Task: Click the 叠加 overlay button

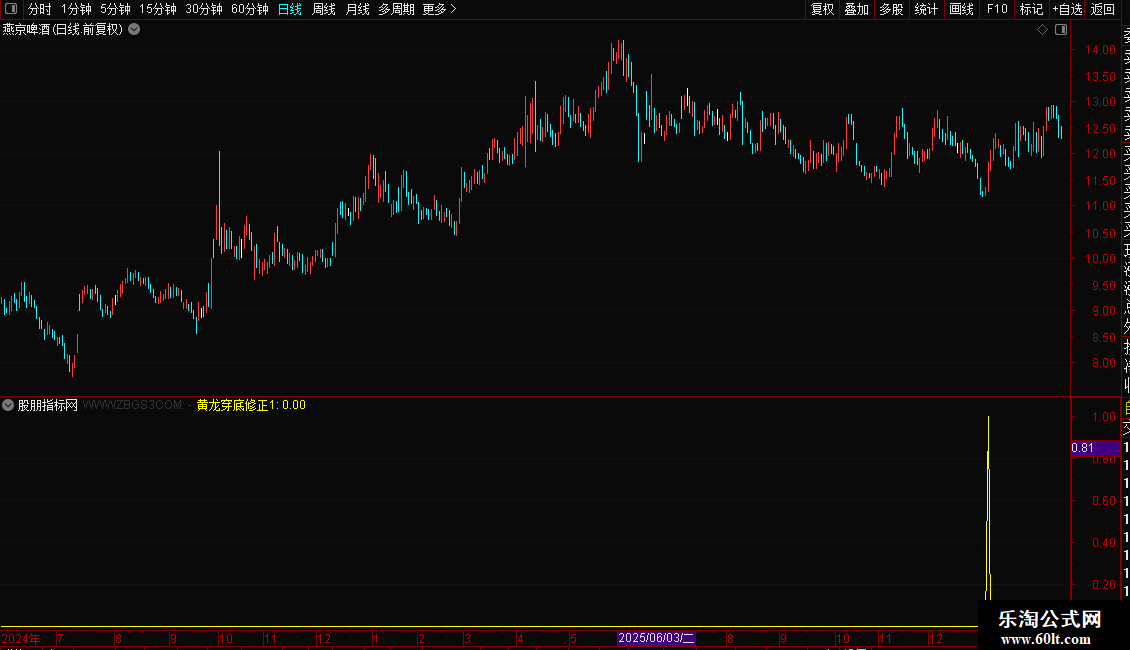Action: click(857, 9)
